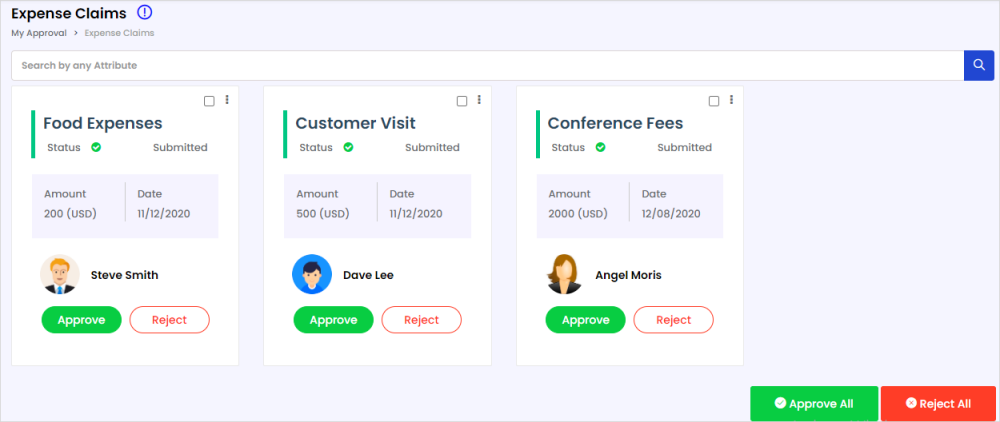Screen dimensions: 1000x422
Task: Open the Customer Visit three-dot menu
Action: (479, 100)
